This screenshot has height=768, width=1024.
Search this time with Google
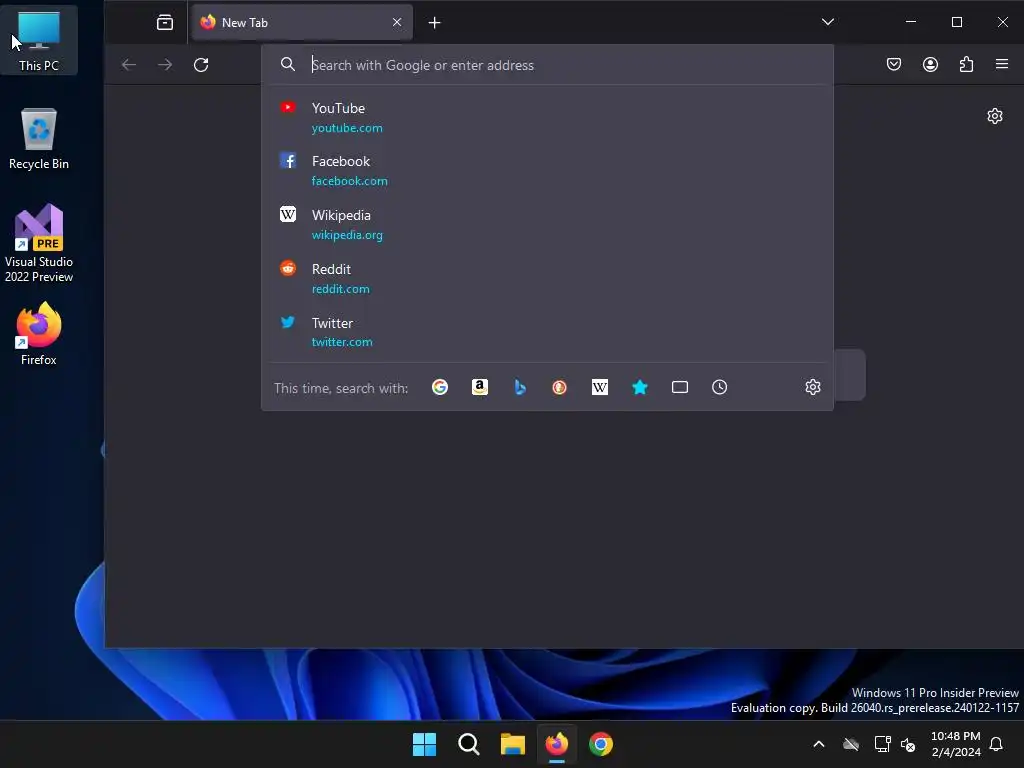tap(440, 387)
